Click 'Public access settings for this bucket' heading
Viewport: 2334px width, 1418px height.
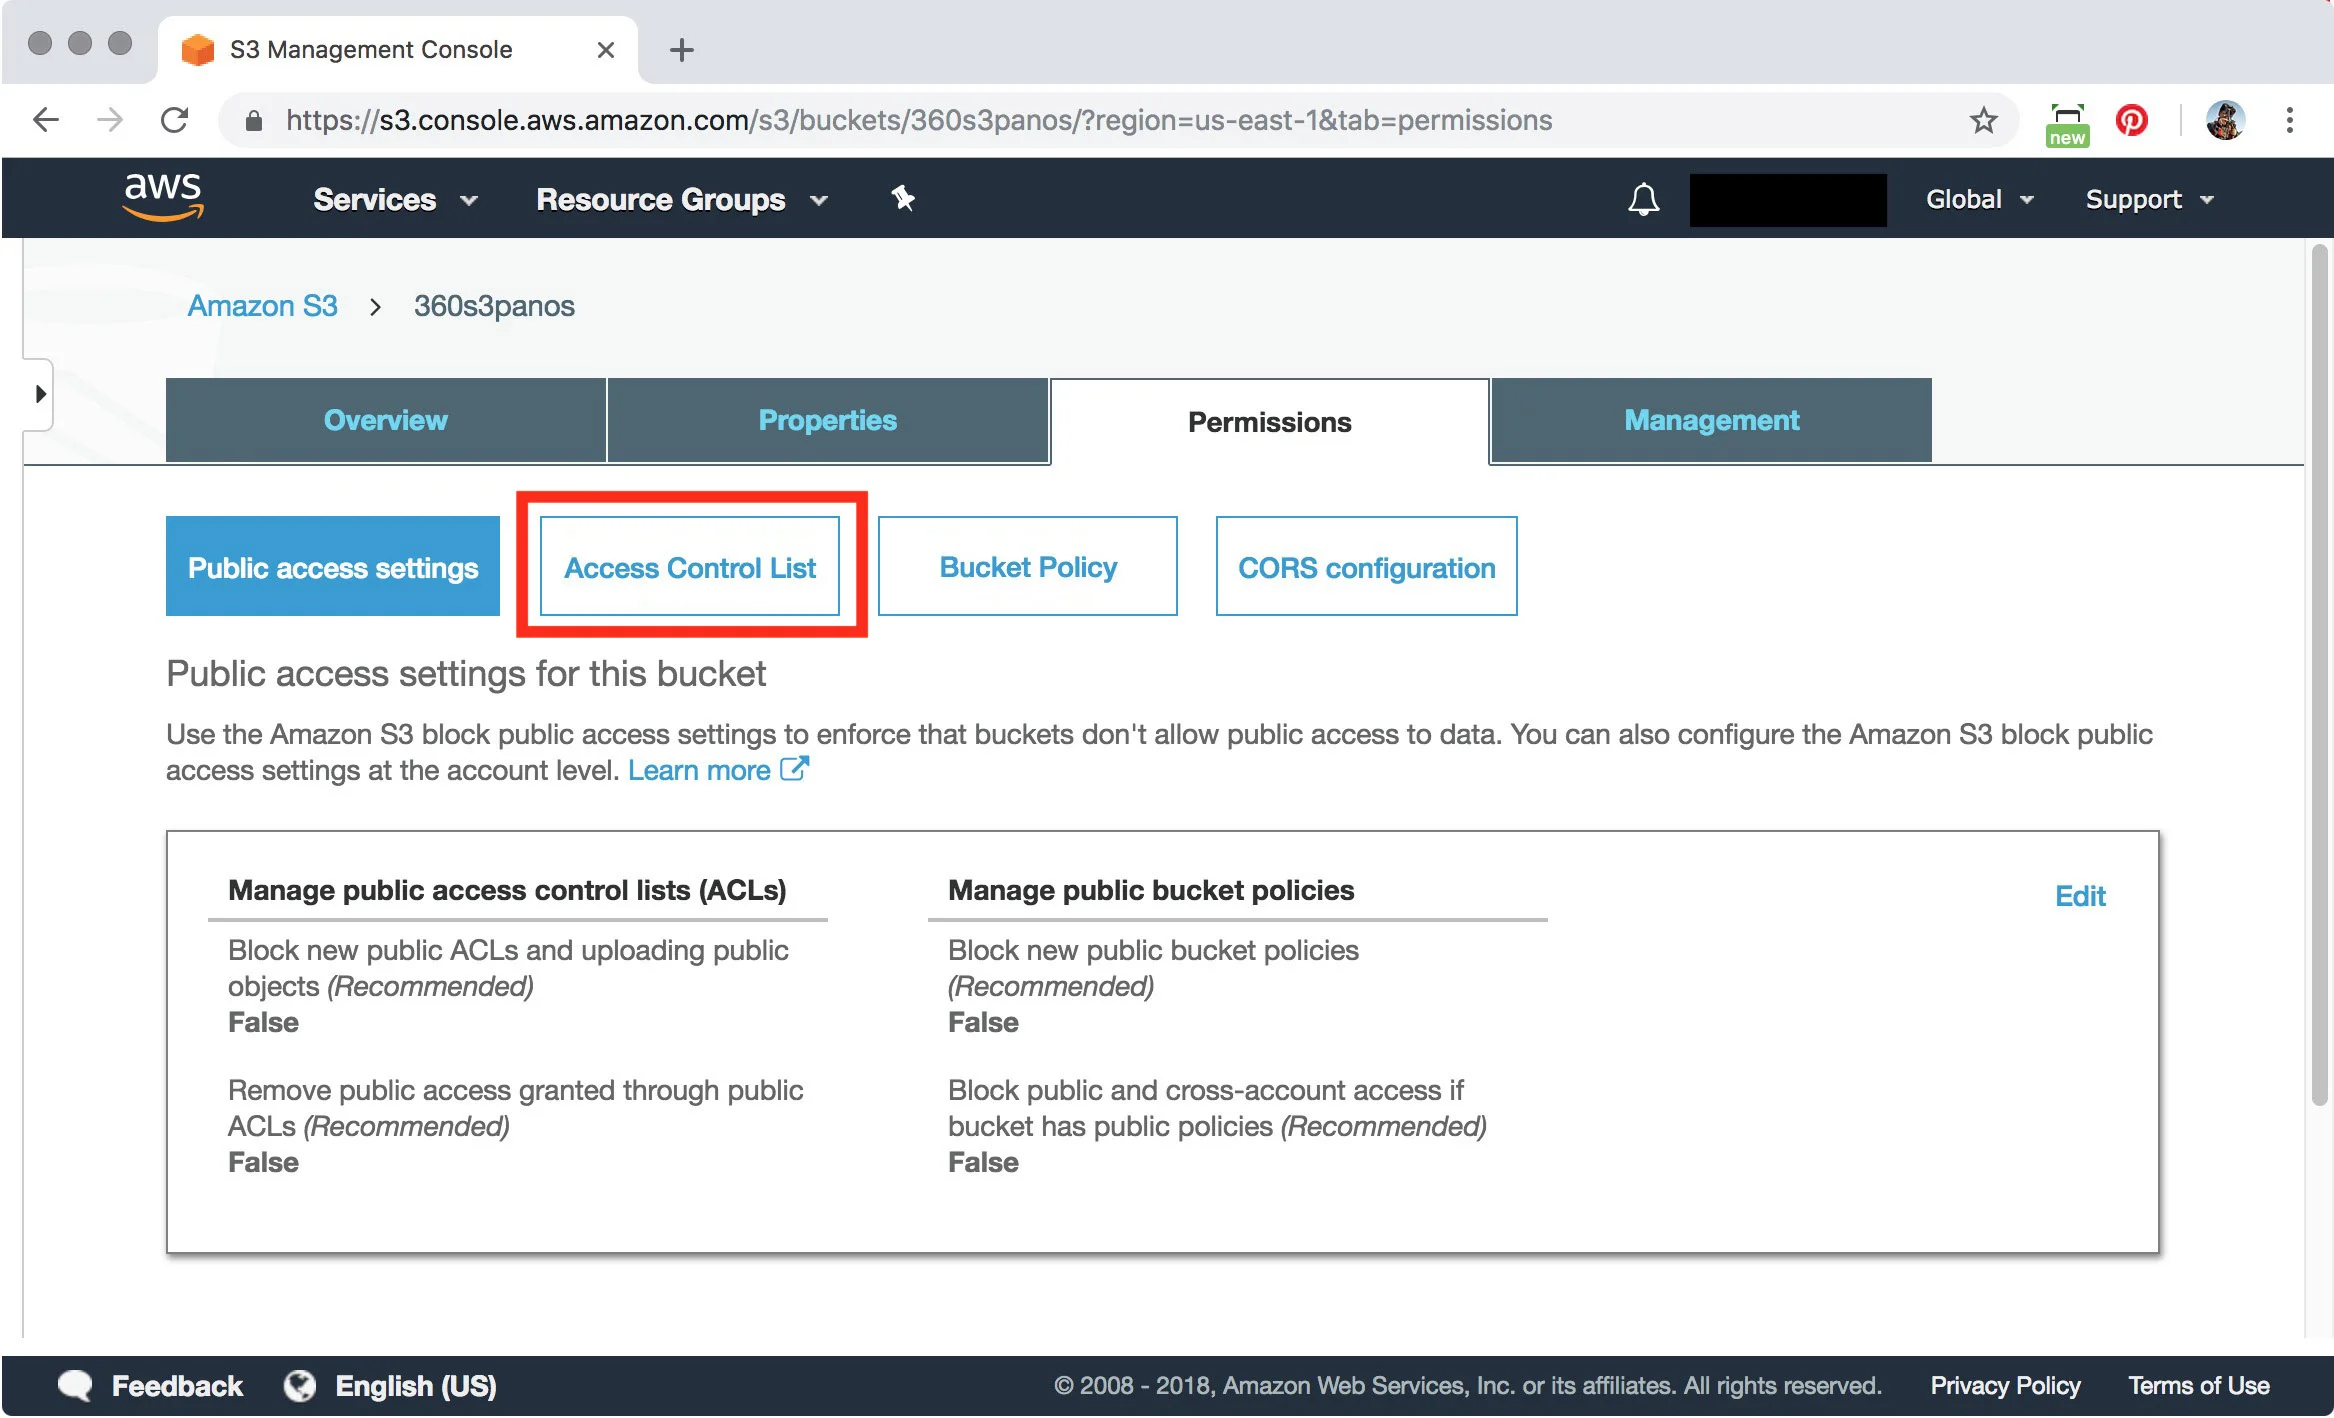tap(466, 674)
